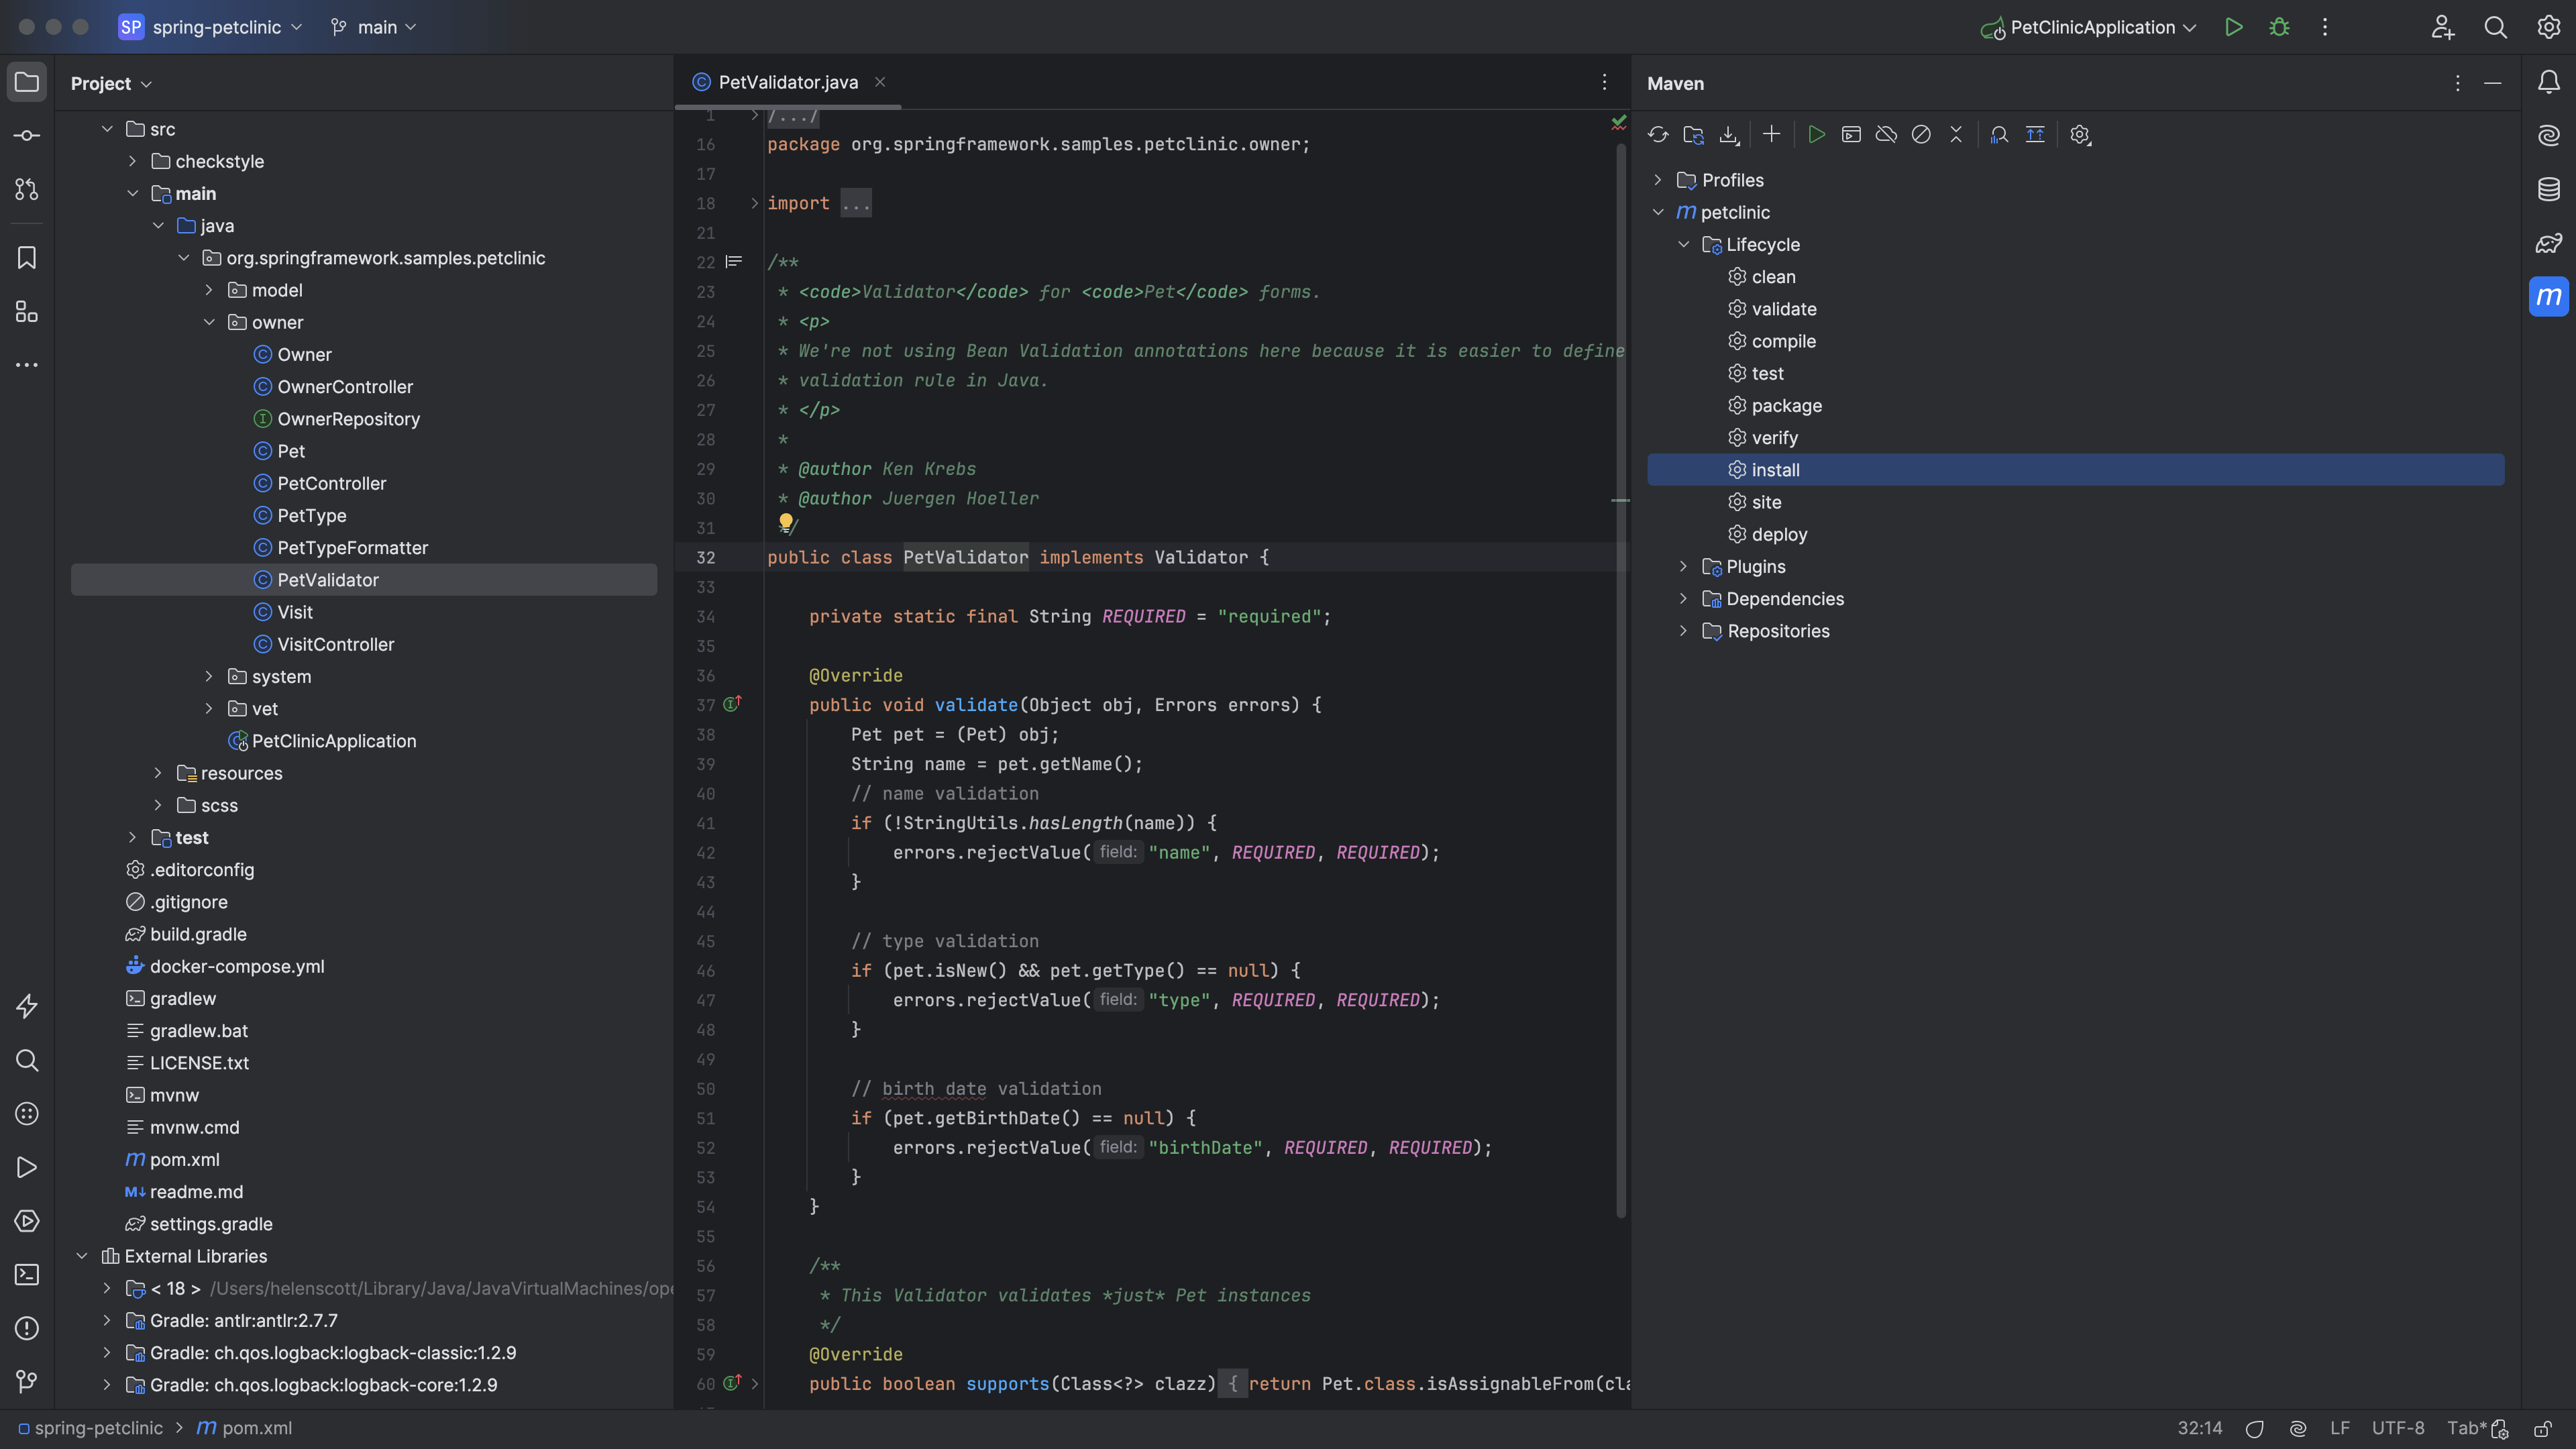
Task: Open Notifications bell icon
Action: coord(2548,83)
